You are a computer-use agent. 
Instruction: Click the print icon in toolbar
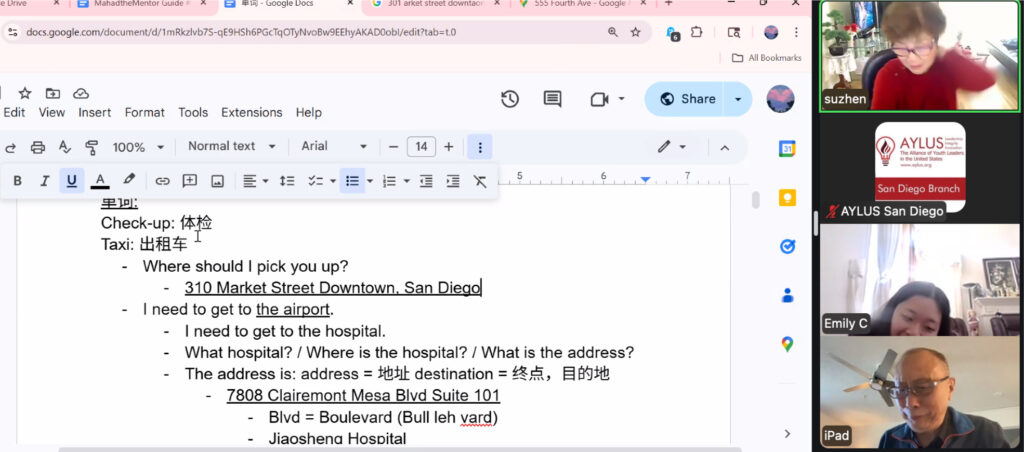click(x=38, y=147)
